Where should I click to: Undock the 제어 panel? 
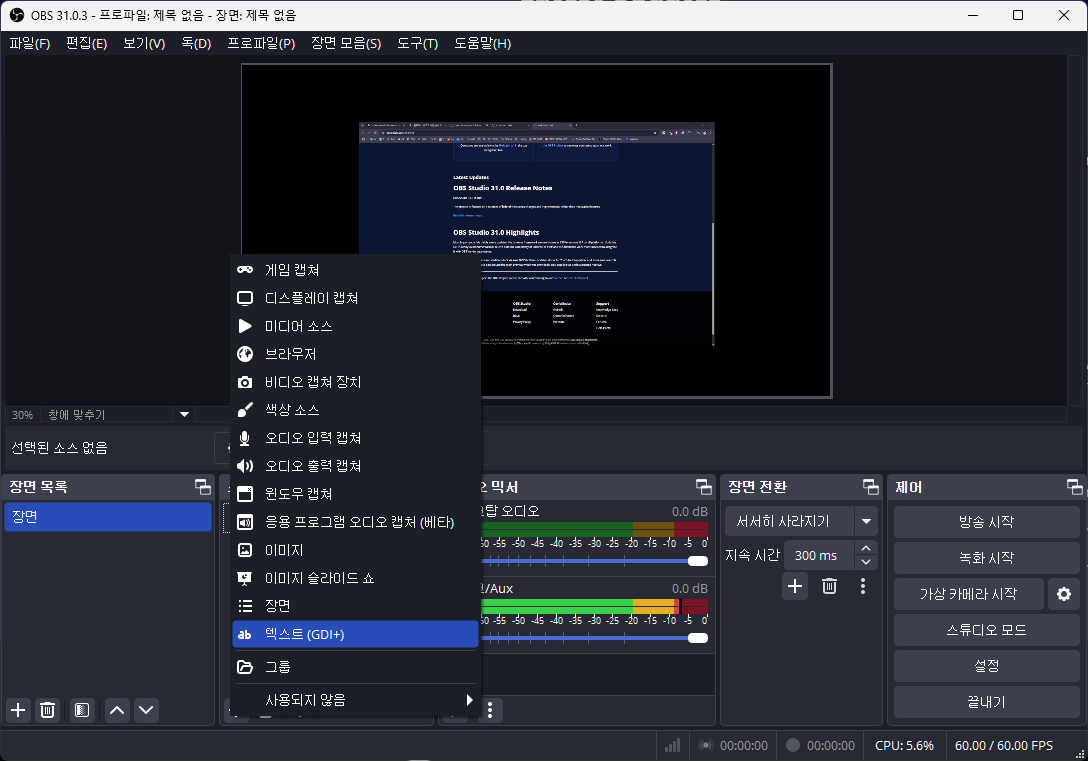point(1074,487)
